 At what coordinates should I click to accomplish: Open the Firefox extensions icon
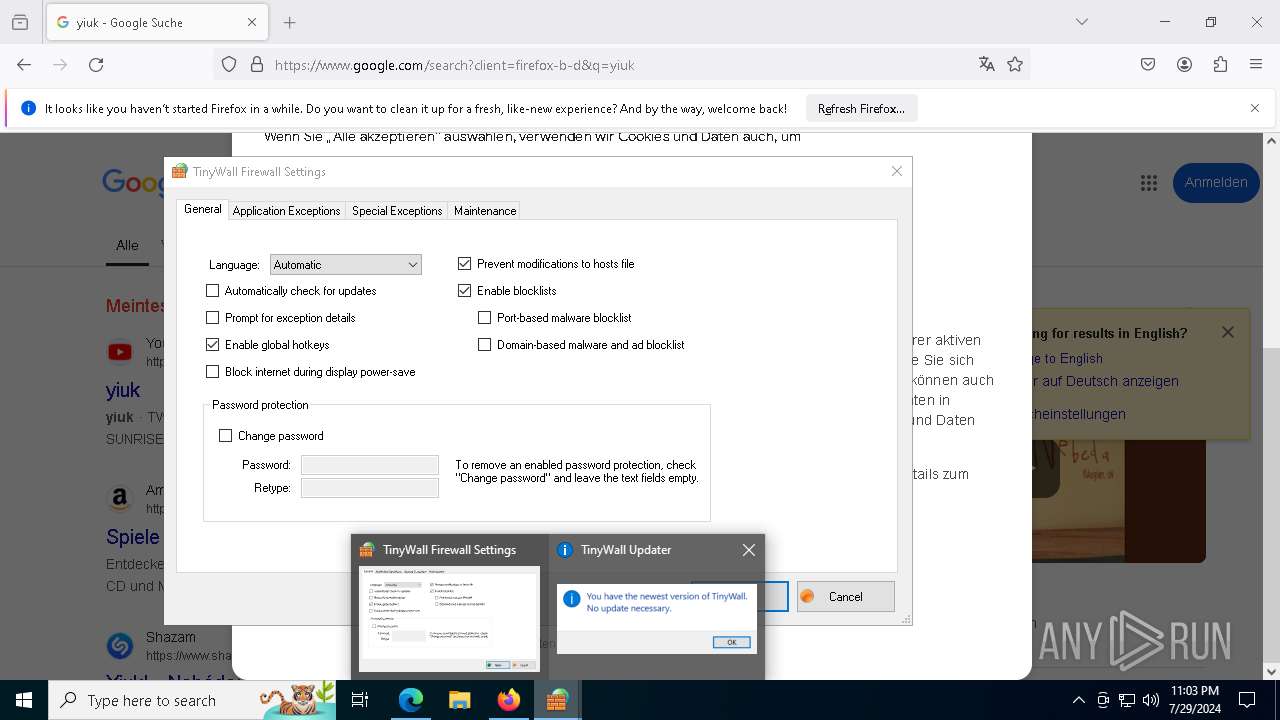click(x=1220, y=65)
